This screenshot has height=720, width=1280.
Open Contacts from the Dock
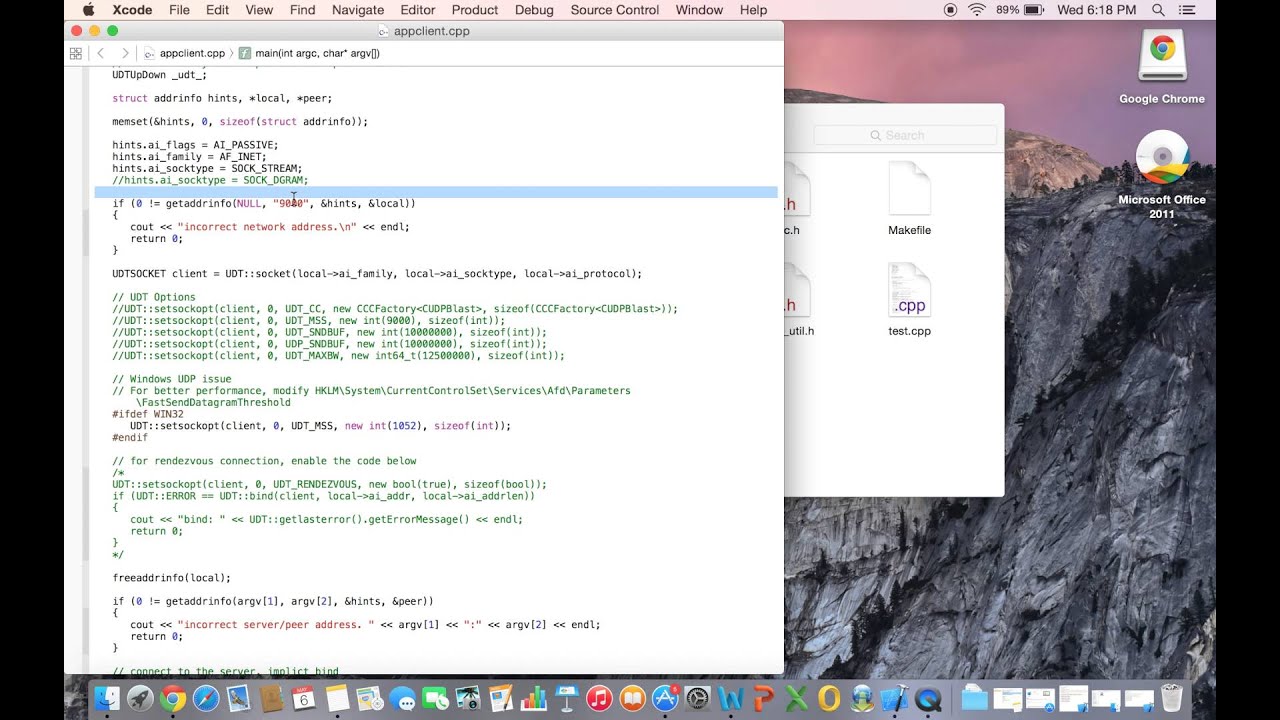(x=272, y=698)
